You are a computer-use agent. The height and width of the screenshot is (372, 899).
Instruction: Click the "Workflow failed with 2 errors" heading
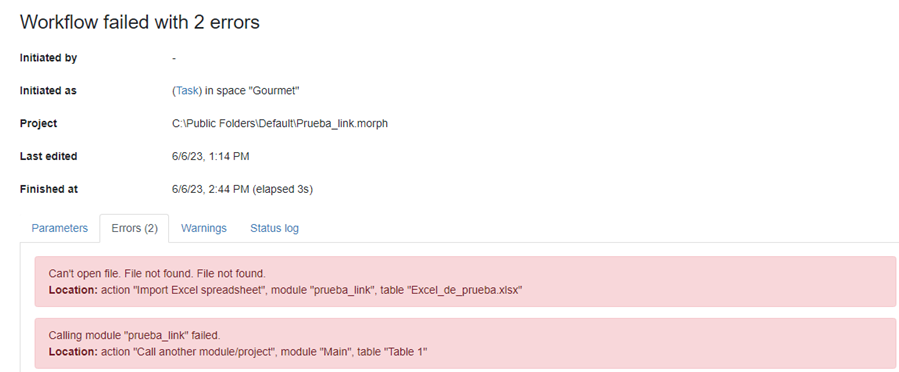coord(140,22)
